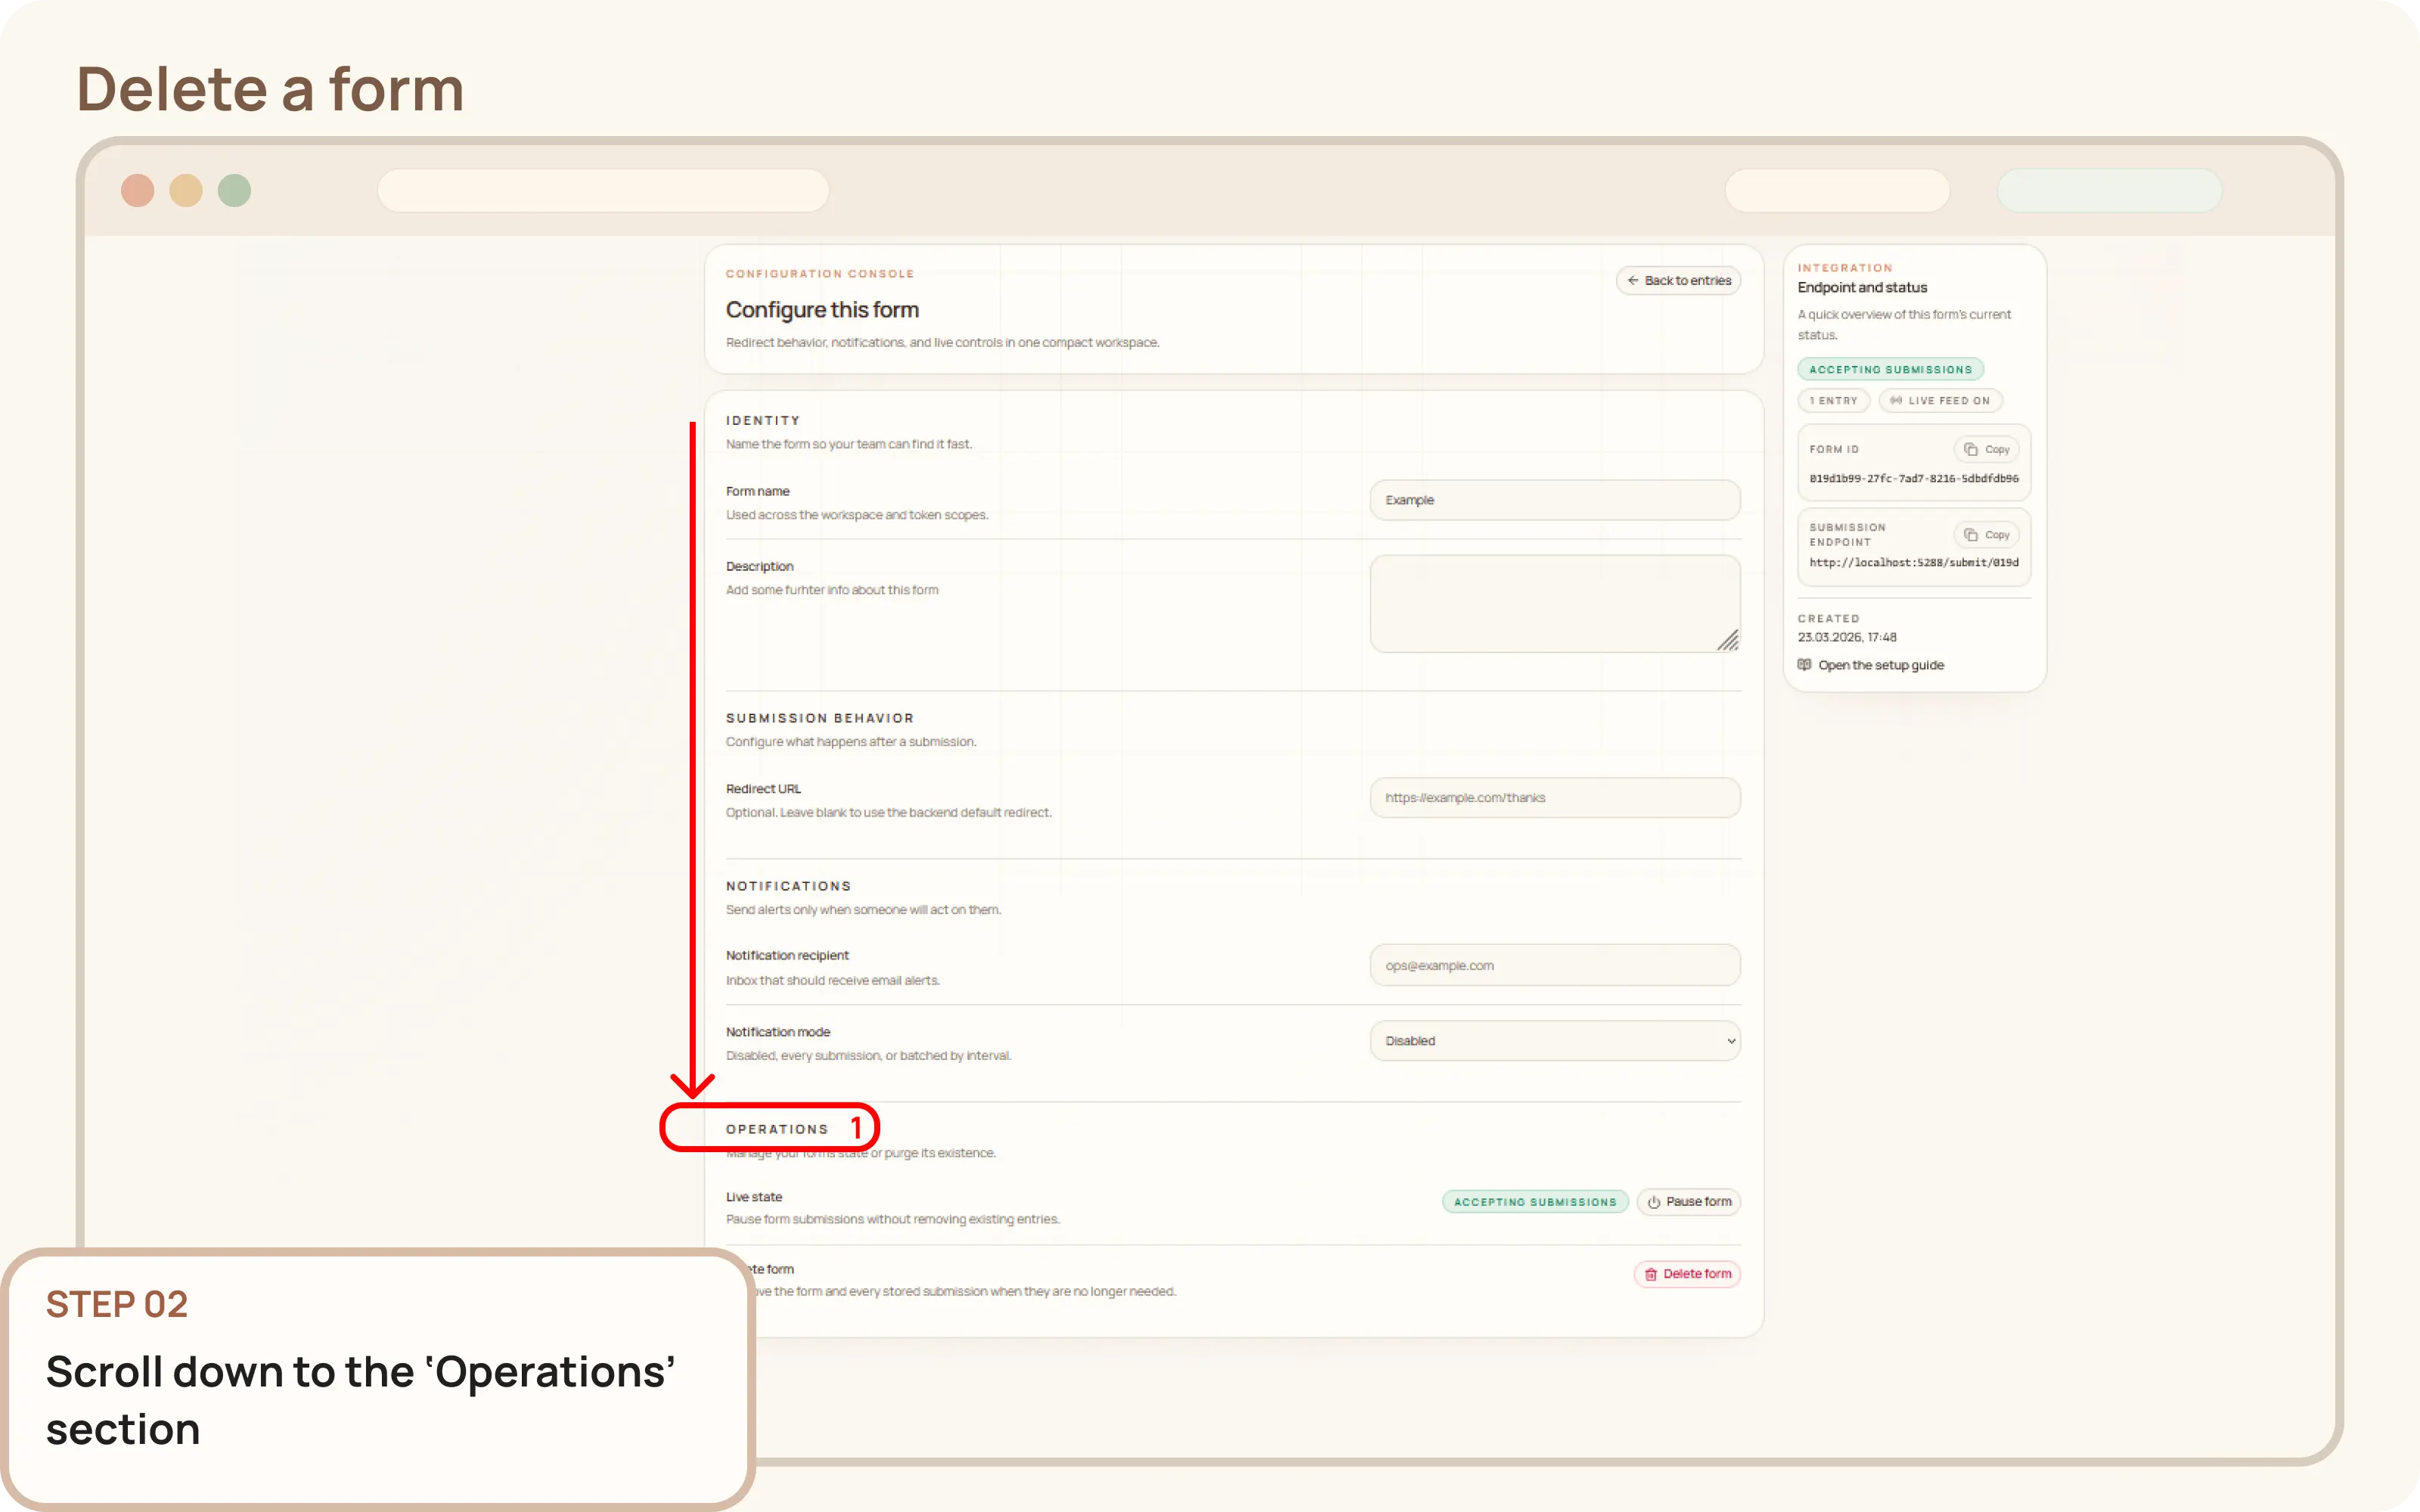Image resolution: width=2420 pixels, height=1512 pixels.
Task: Click the Copy icon beside Form ID
Action: [1969, 449]
